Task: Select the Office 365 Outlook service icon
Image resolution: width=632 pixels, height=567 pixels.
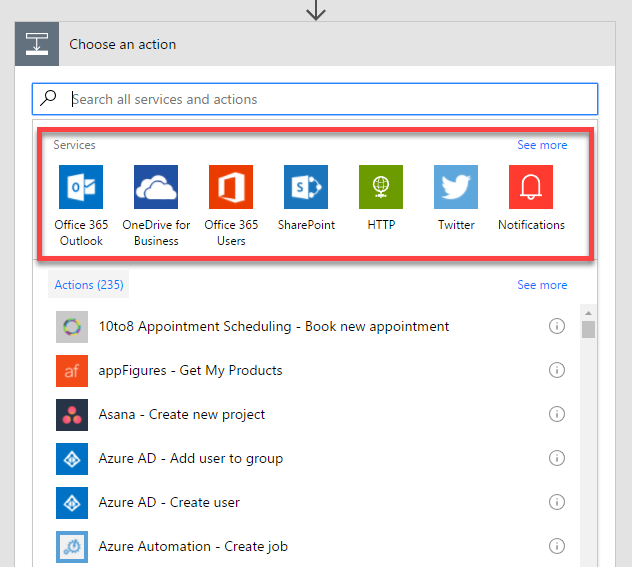Action: pos(81,187)
